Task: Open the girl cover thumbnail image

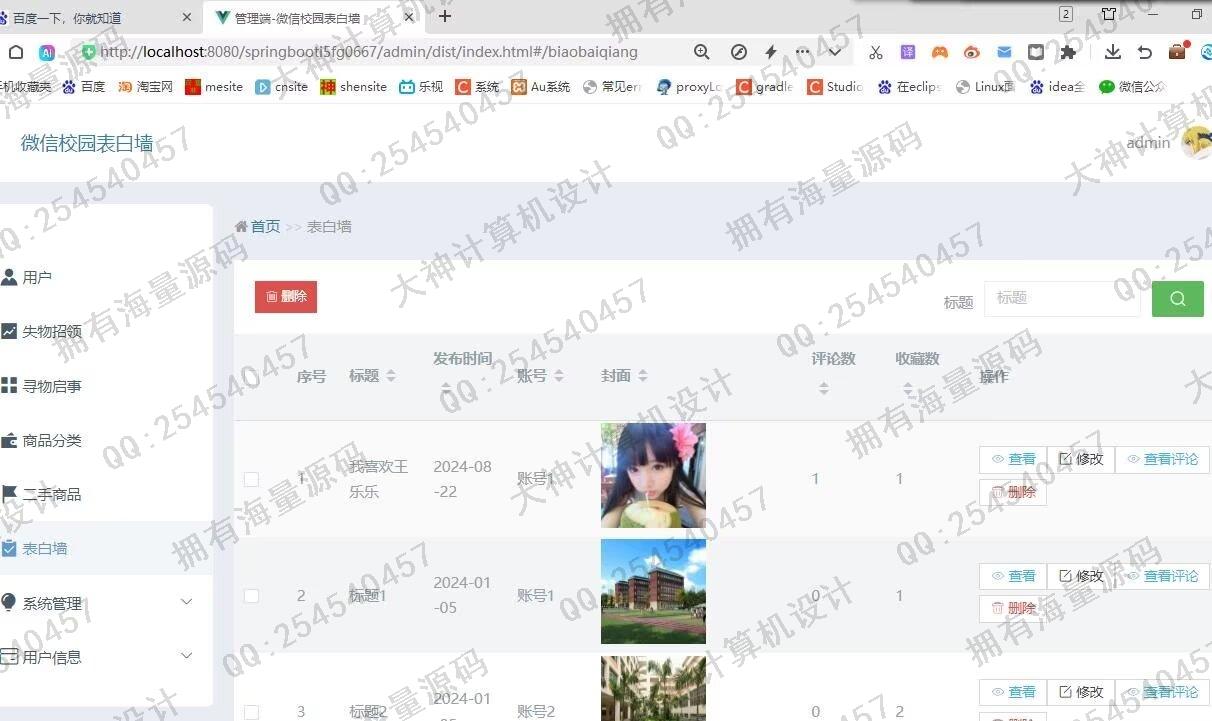Action: (x=653, y=475)
